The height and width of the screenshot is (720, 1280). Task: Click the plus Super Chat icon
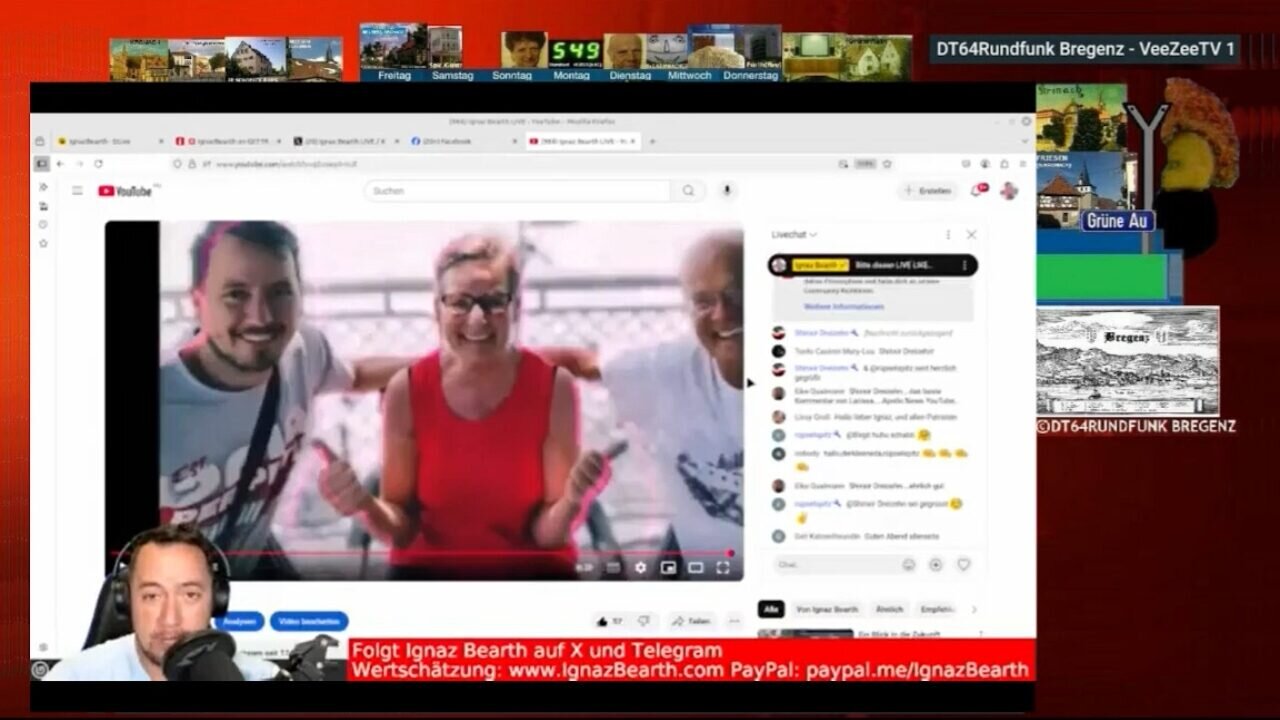(x=936, y=564)
